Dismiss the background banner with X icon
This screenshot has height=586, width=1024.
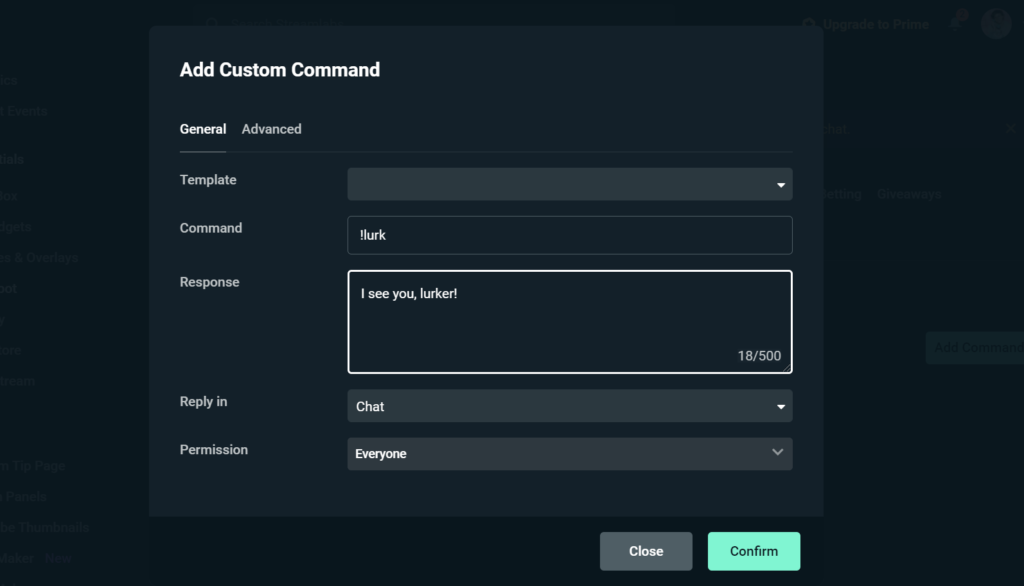(1010, 129)
